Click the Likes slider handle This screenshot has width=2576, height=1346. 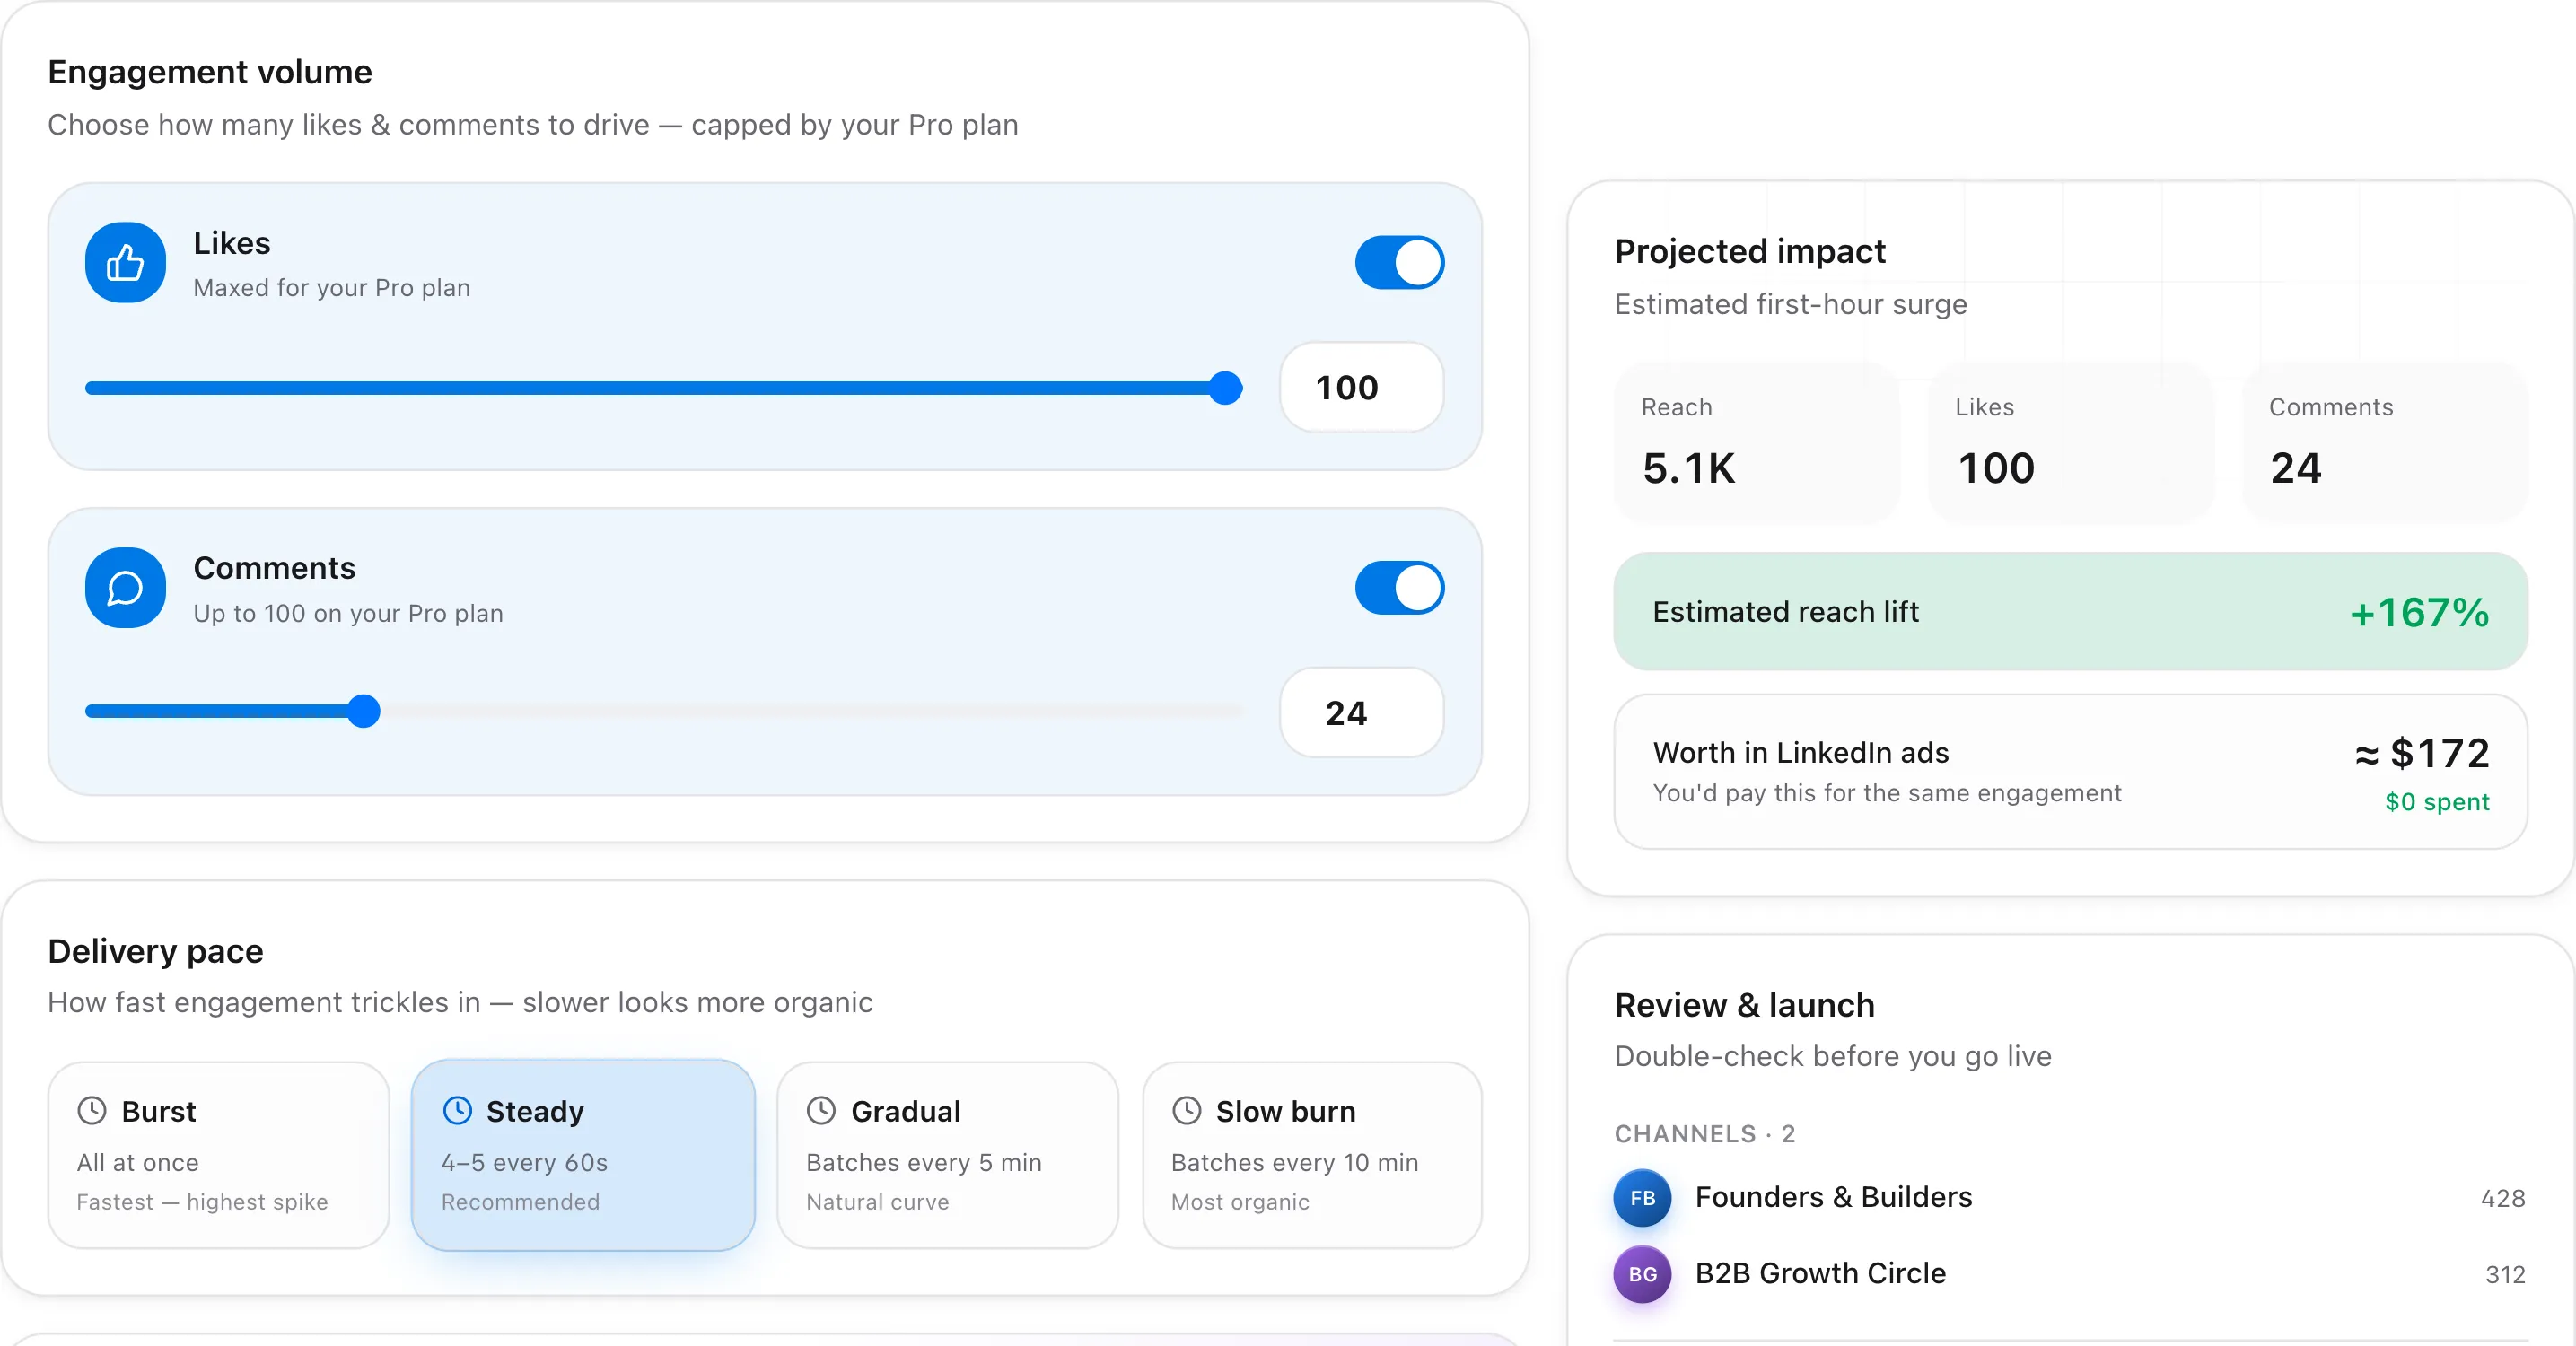click(x=1225, y=388)
